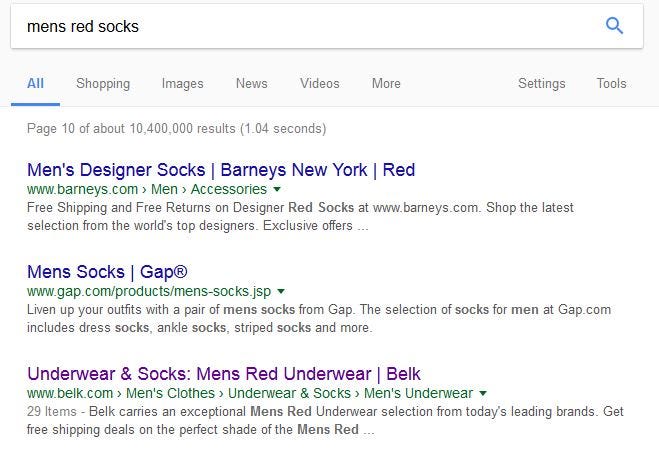This screenshot has width=659, height=455.
Task: Open the 'Mens Socks | Gap®' result
Action: [x=107, y=272]
